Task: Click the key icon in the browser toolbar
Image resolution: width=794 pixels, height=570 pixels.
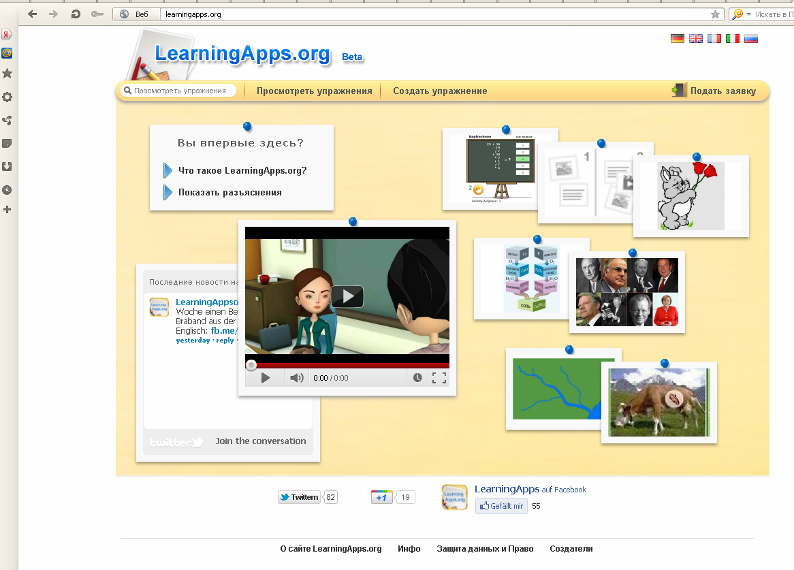Action: tap(97, 14)
